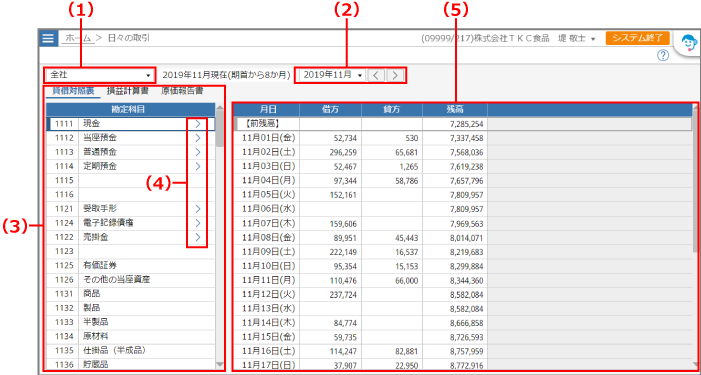
Task: Open detail arrow for 受取手形
Action: point(198,209)
